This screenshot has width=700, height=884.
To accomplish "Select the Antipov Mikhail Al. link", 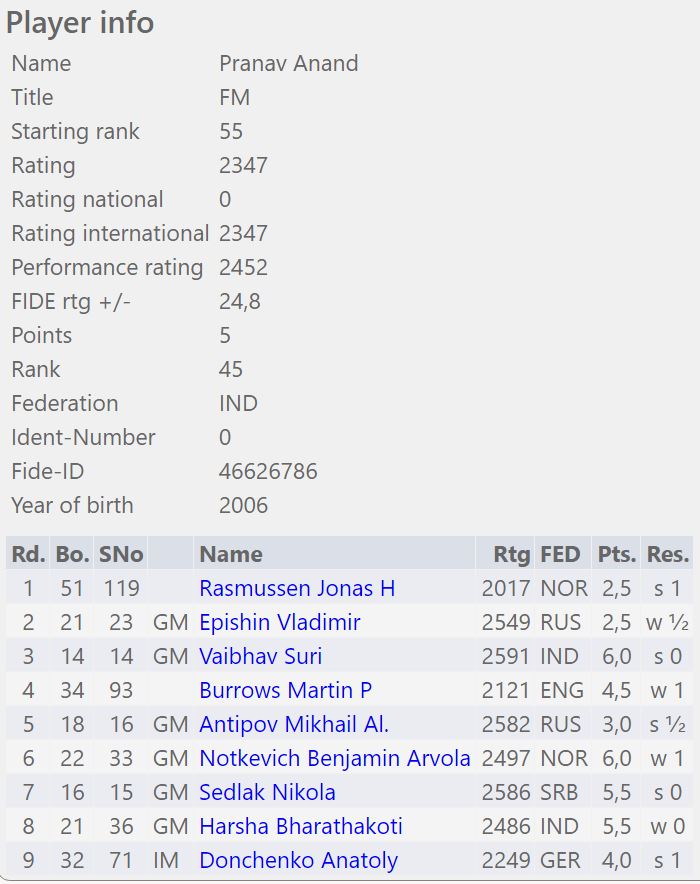I will 294,724.
